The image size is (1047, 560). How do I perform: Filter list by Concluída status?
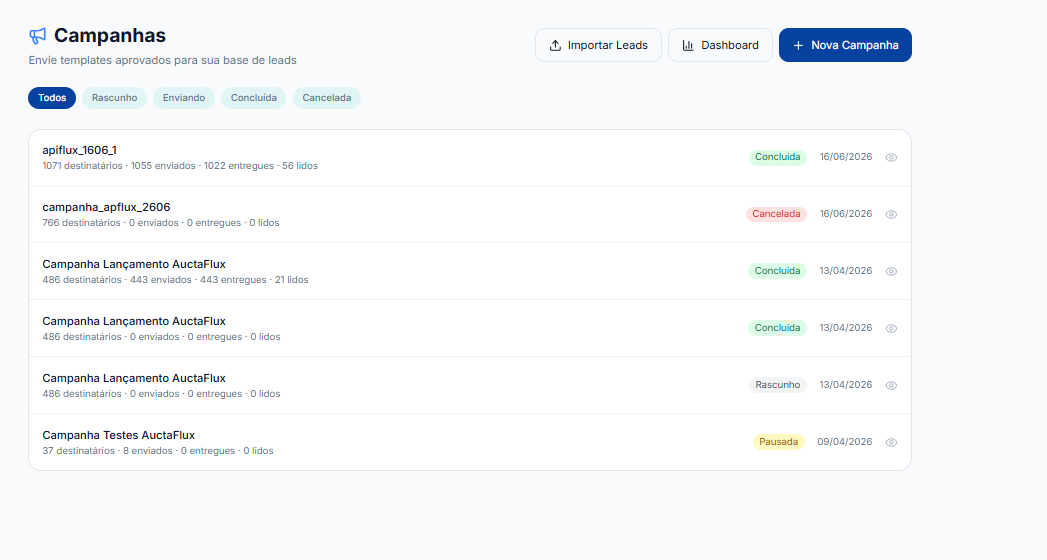(254, 97)
